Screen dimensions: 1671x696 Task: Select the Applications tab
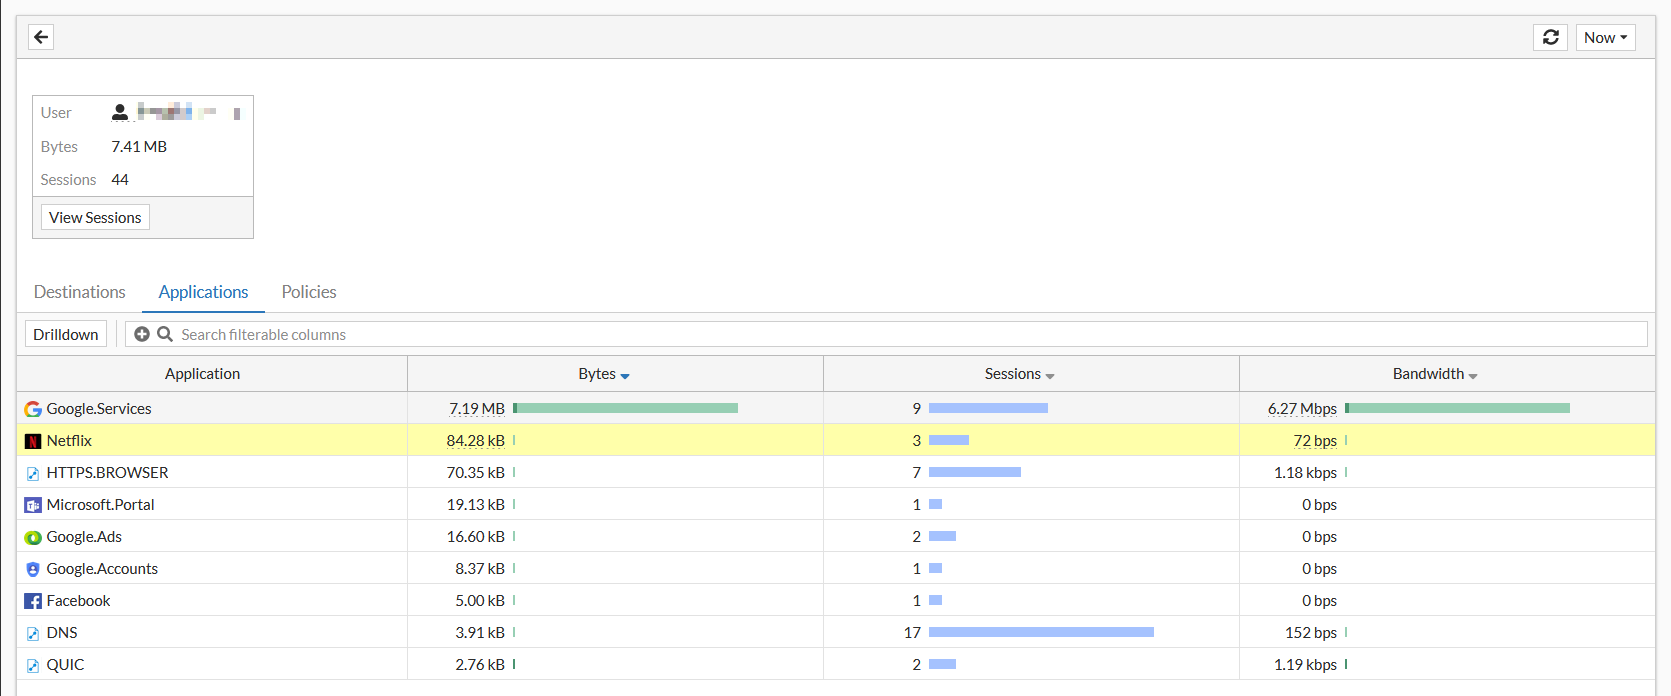click(x=203, y=292)
